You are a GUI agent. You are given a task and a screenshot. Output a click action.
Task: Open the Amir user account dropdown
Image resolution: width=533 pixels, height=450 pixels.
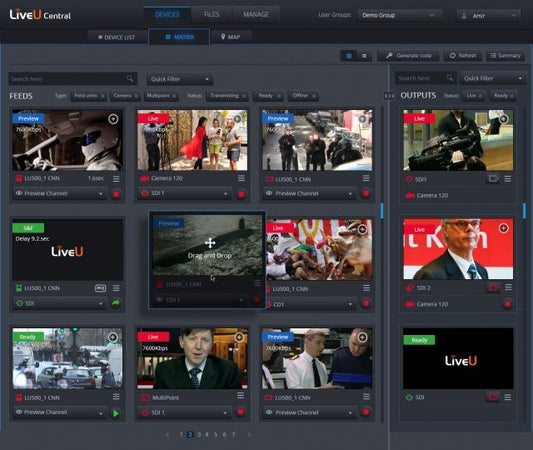(488, 16)
